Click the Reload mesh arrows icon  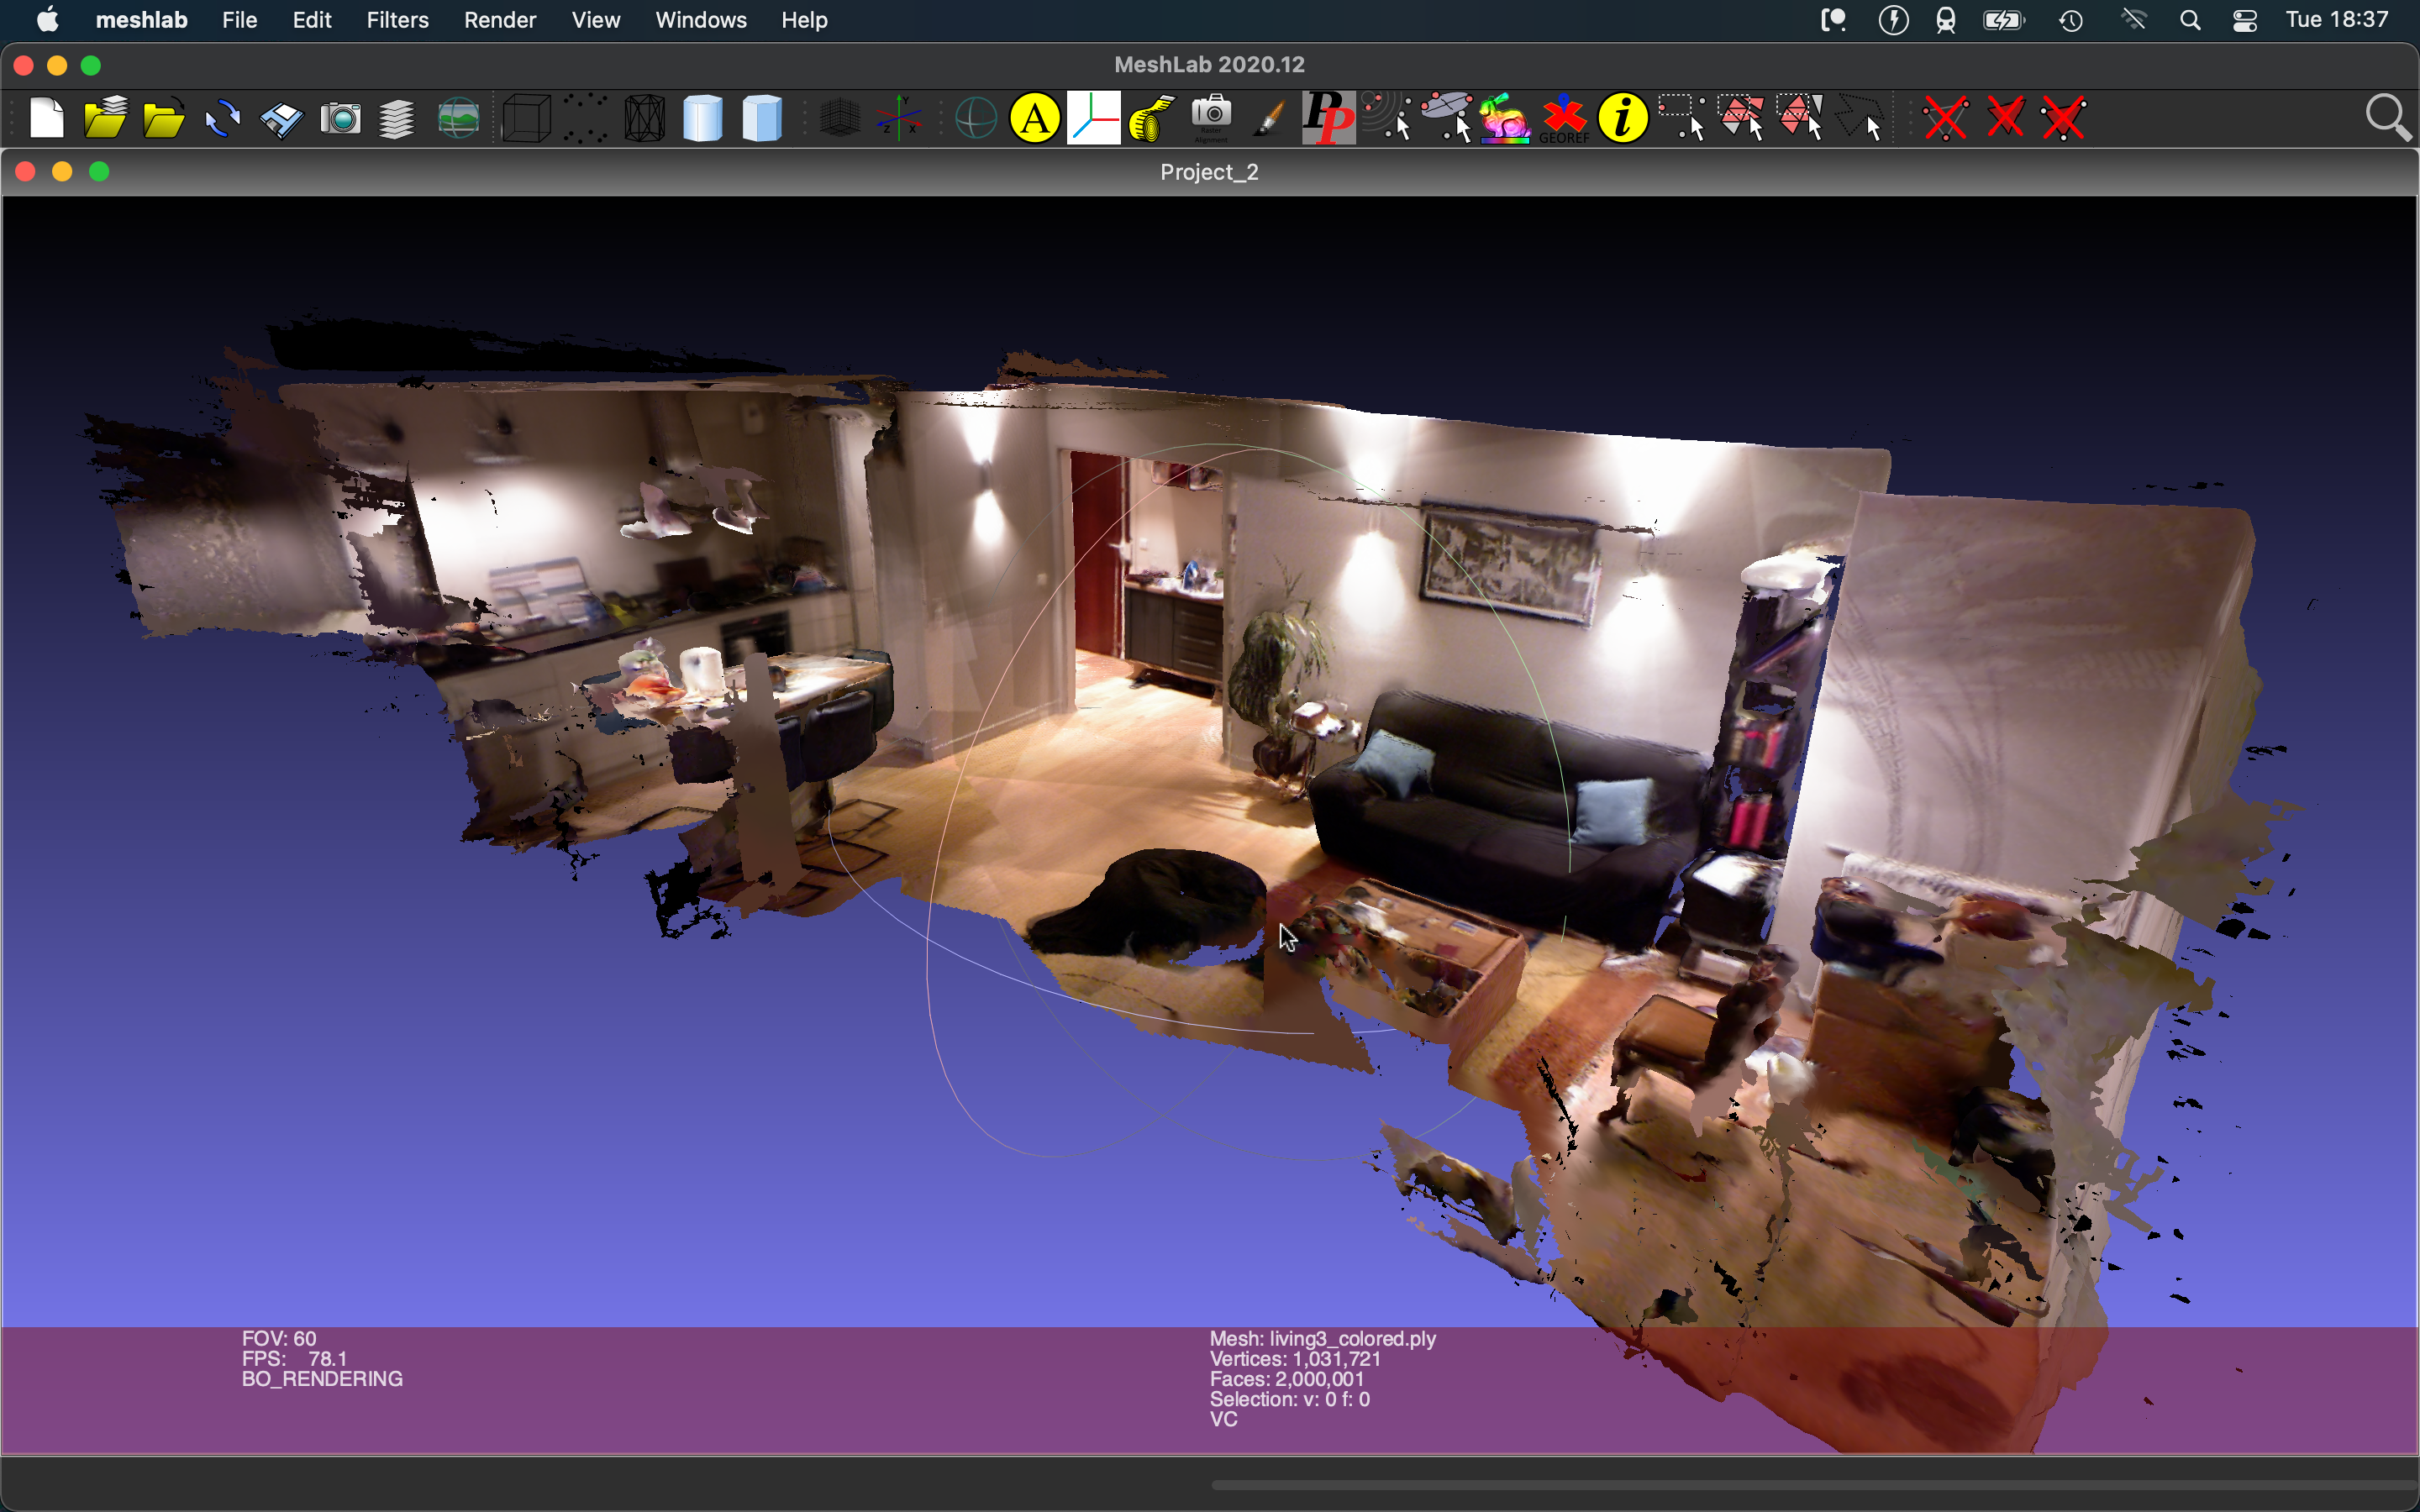point(222,119)
